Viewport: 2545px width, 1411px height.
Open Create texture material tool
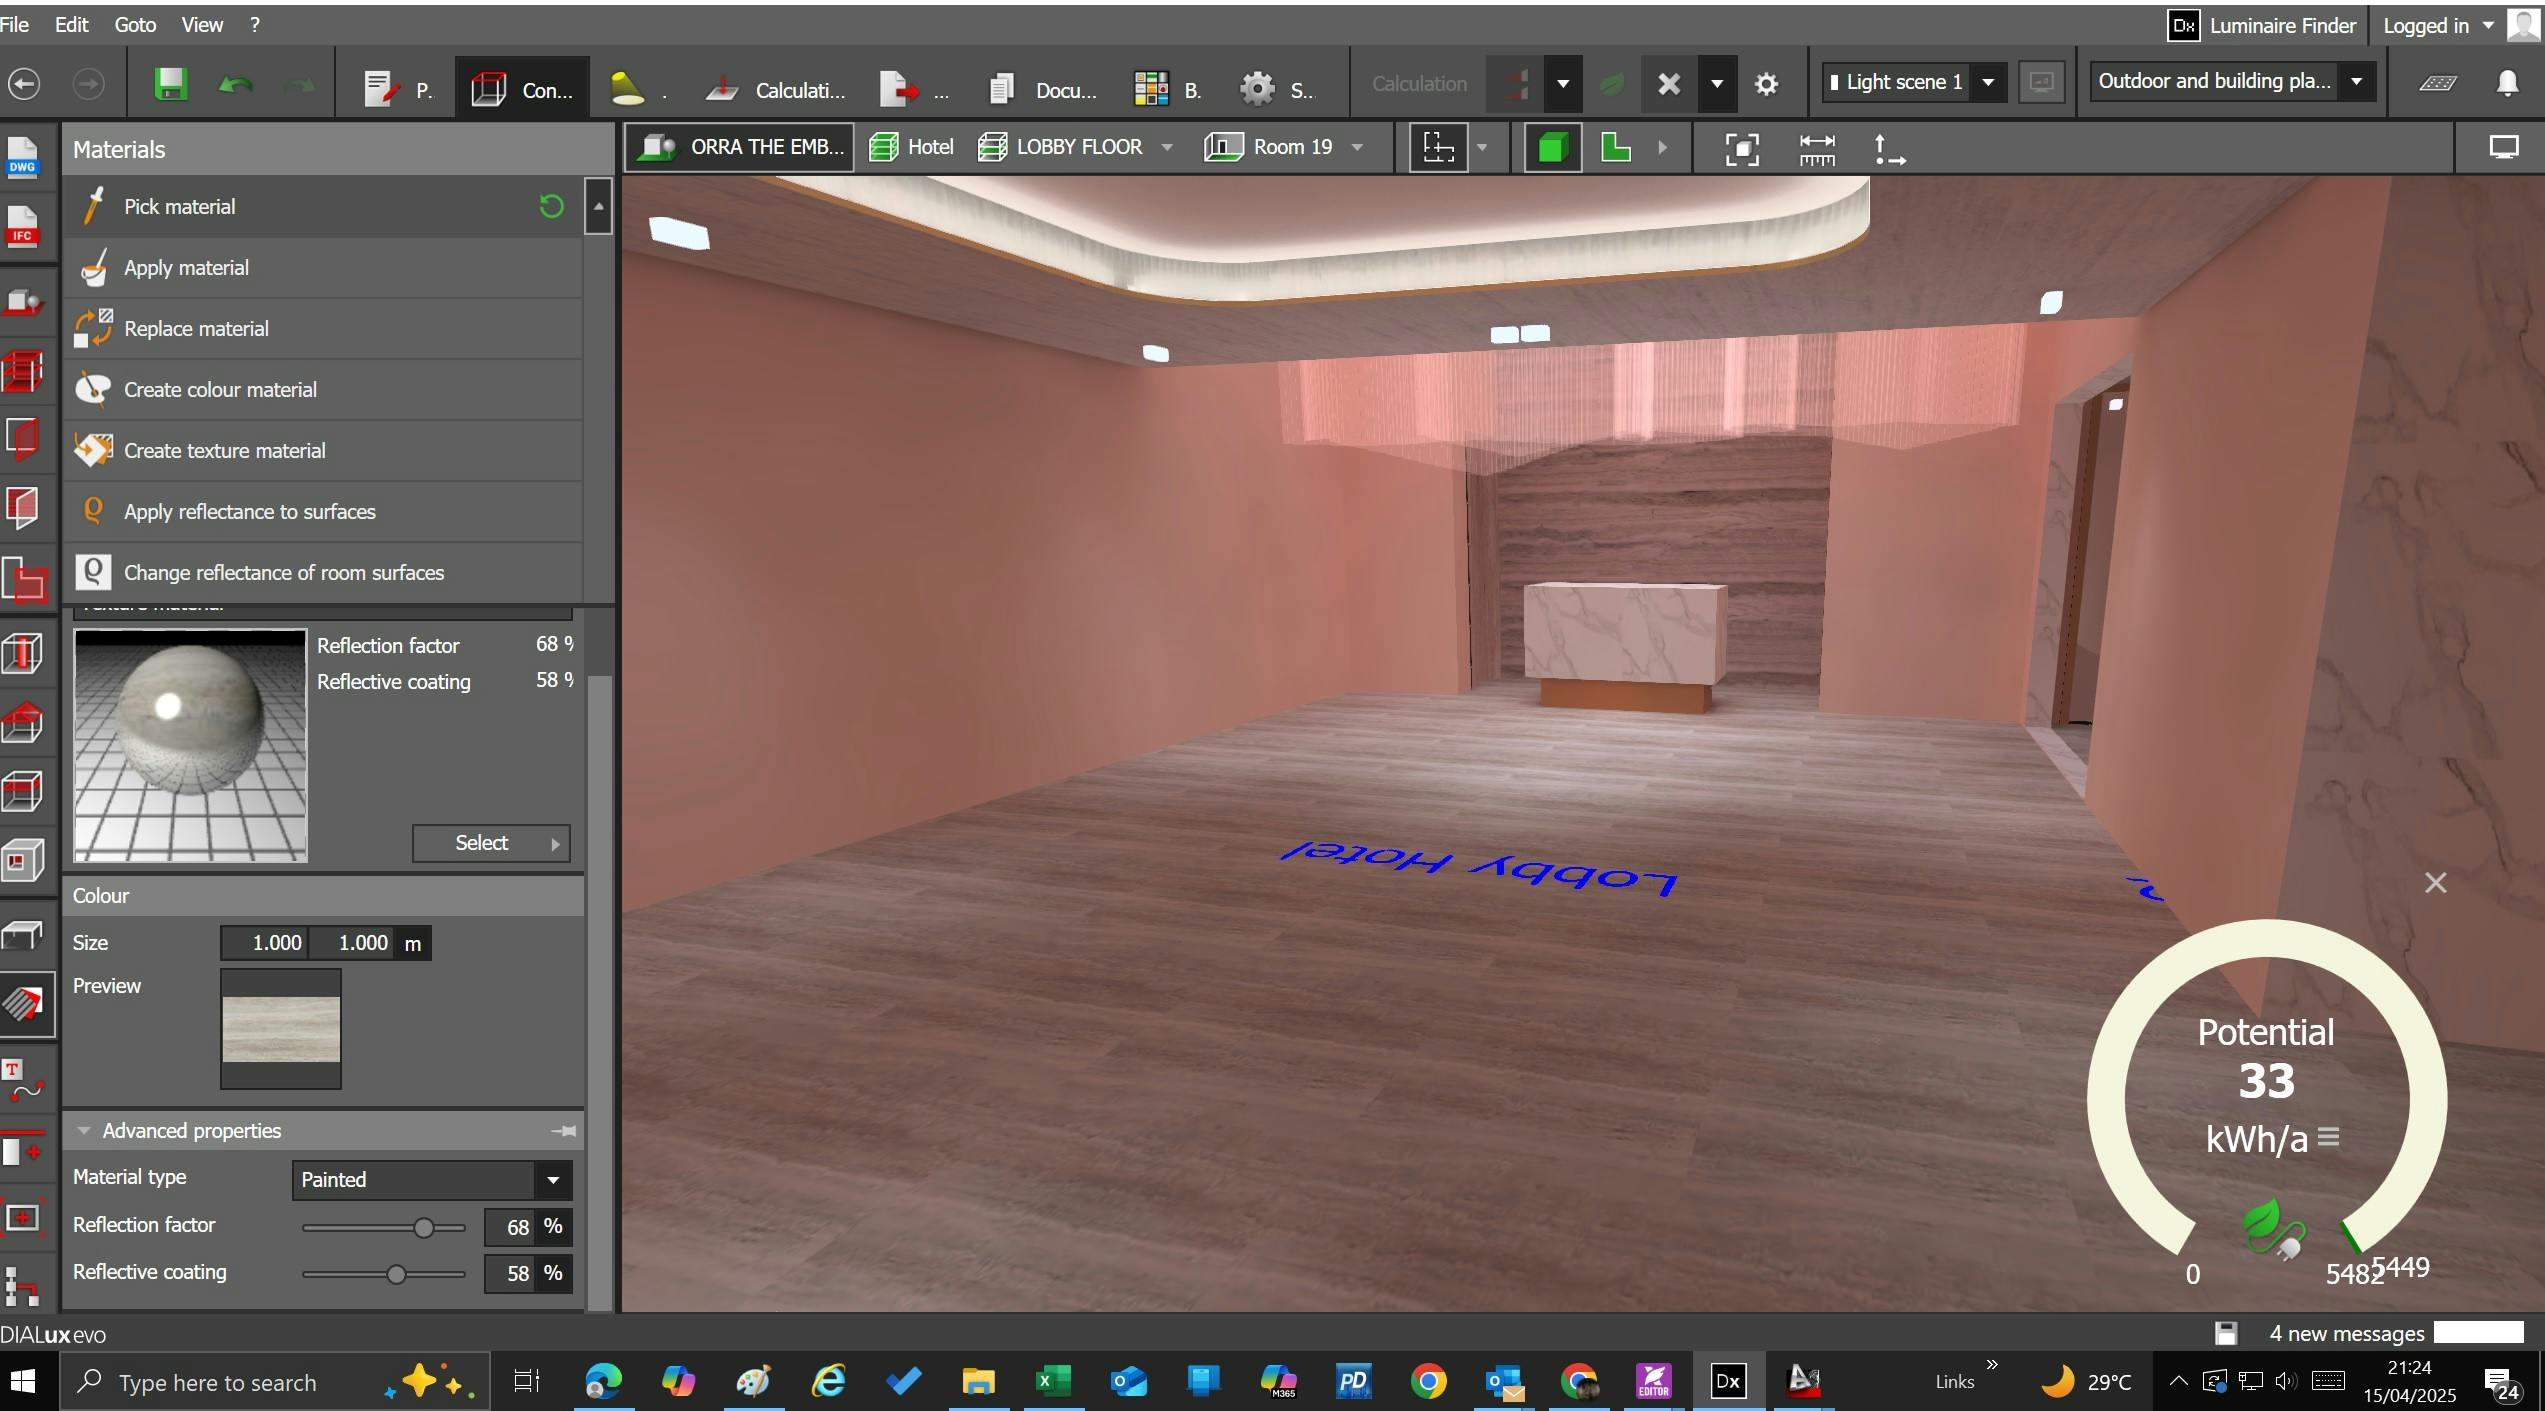pyautogui.click(x=224, y=451)
